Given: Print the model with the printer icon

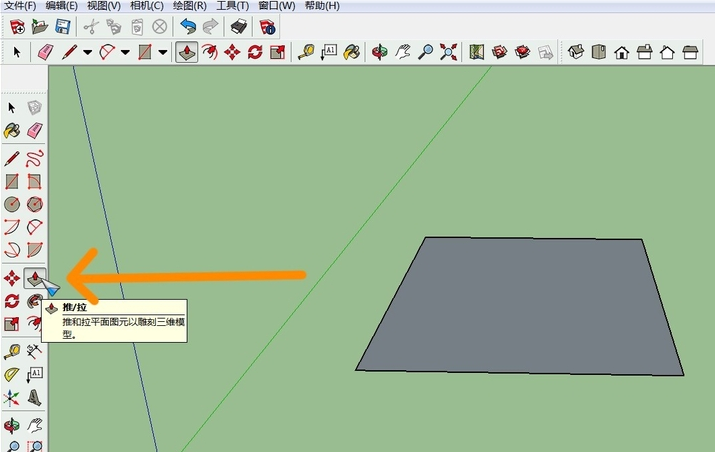Looking at the screenshot, I should 238,27.
